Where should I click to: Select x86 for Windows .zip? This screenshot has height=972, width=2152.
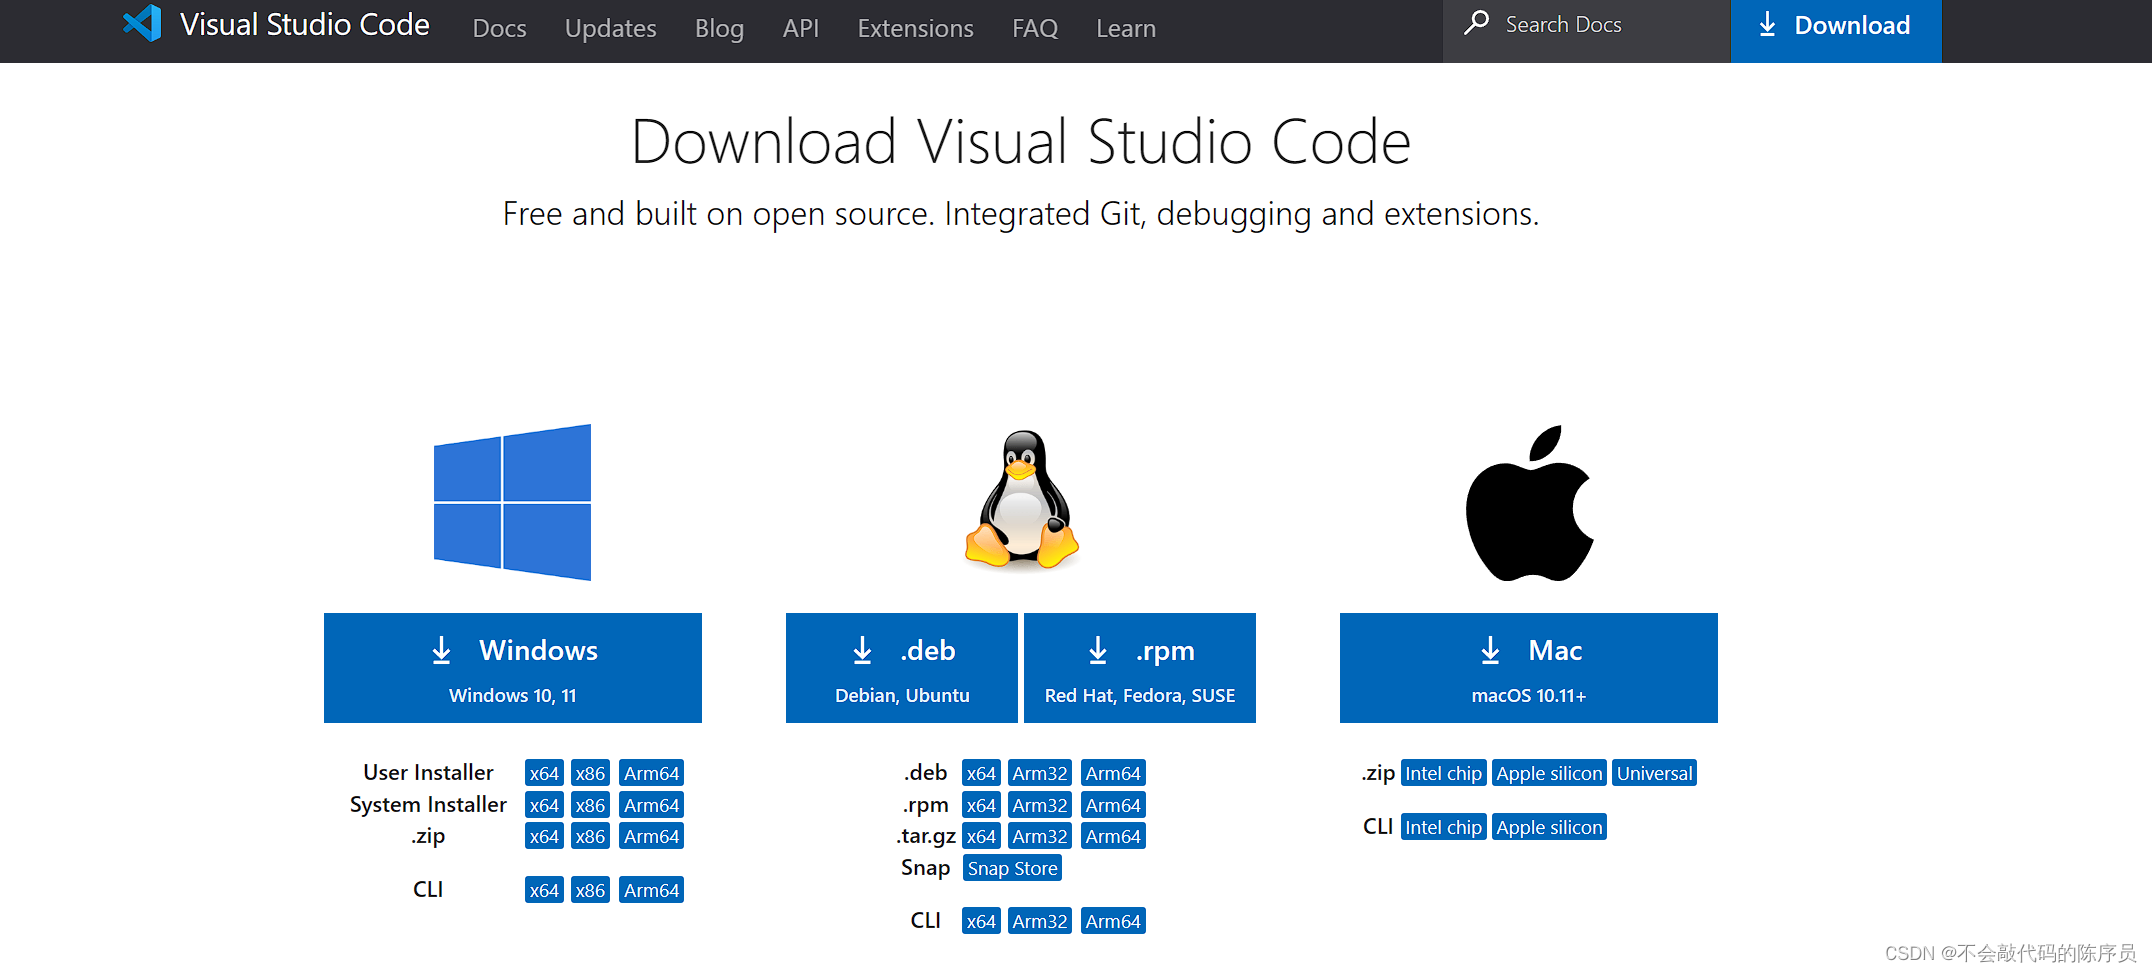(x=590, y=836)
